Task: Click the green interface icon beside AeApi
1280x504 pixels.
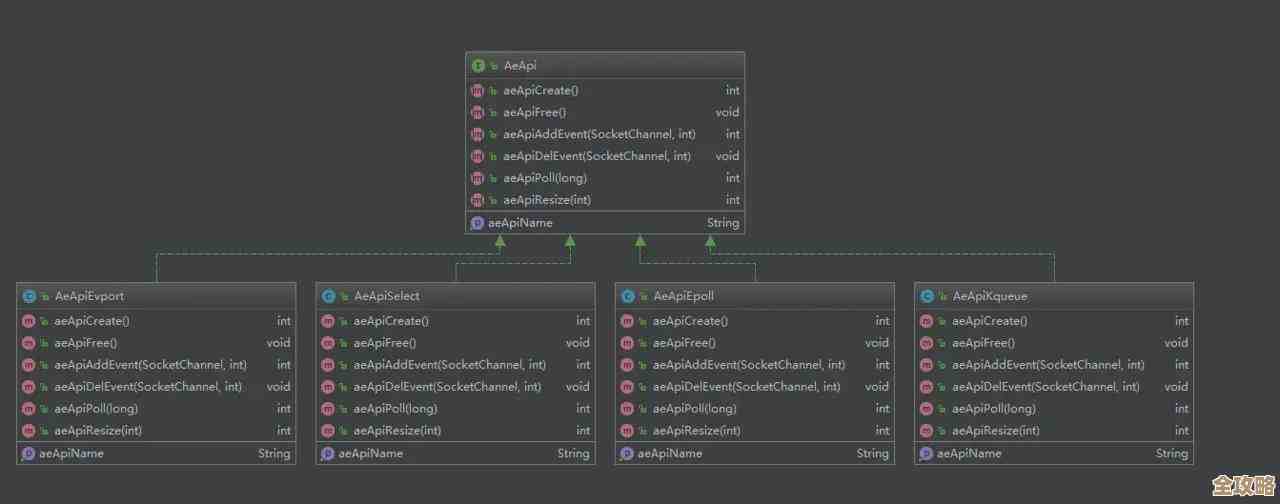Action: (x=478, y=66)
